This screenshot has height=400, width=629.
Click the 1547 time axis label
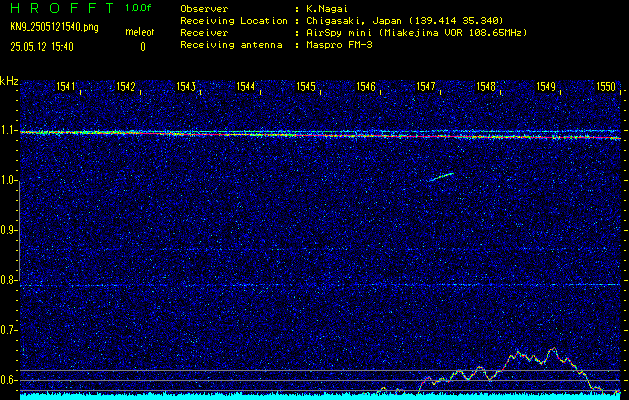426,86
